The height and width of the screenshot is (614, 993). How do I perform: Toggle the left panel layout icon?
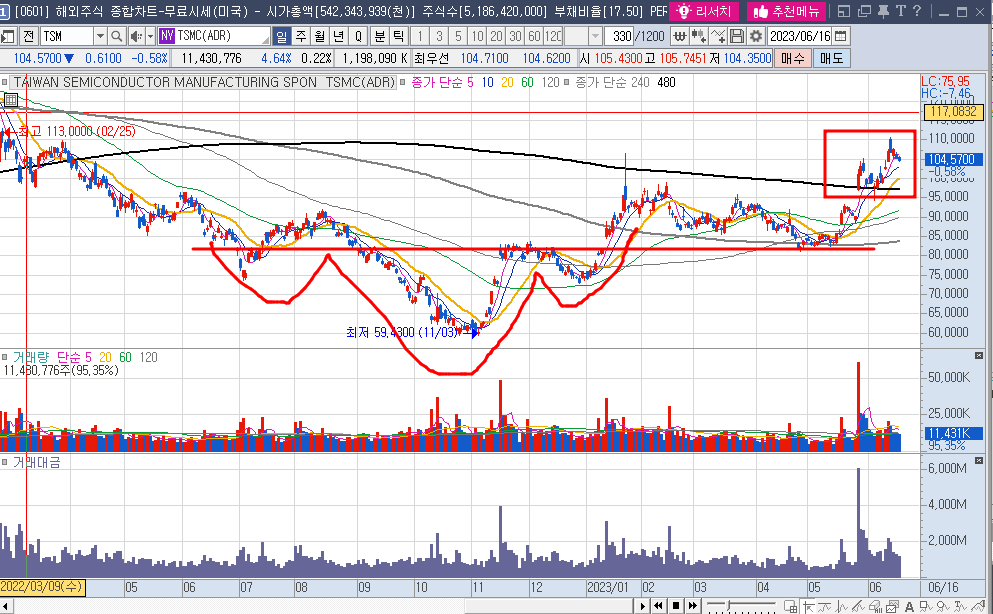(x=8, y=36)
